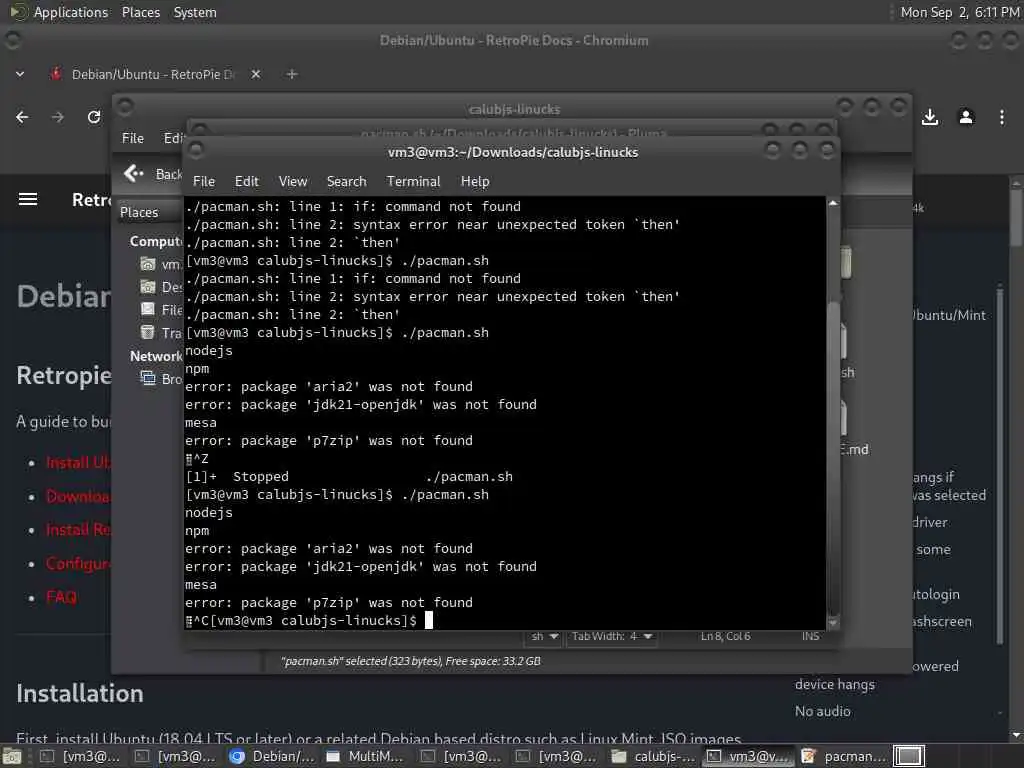The width and height of the screenshot is (1024, 768).
Task: Open the Applications menu
Action: click(x=71, y=12)
